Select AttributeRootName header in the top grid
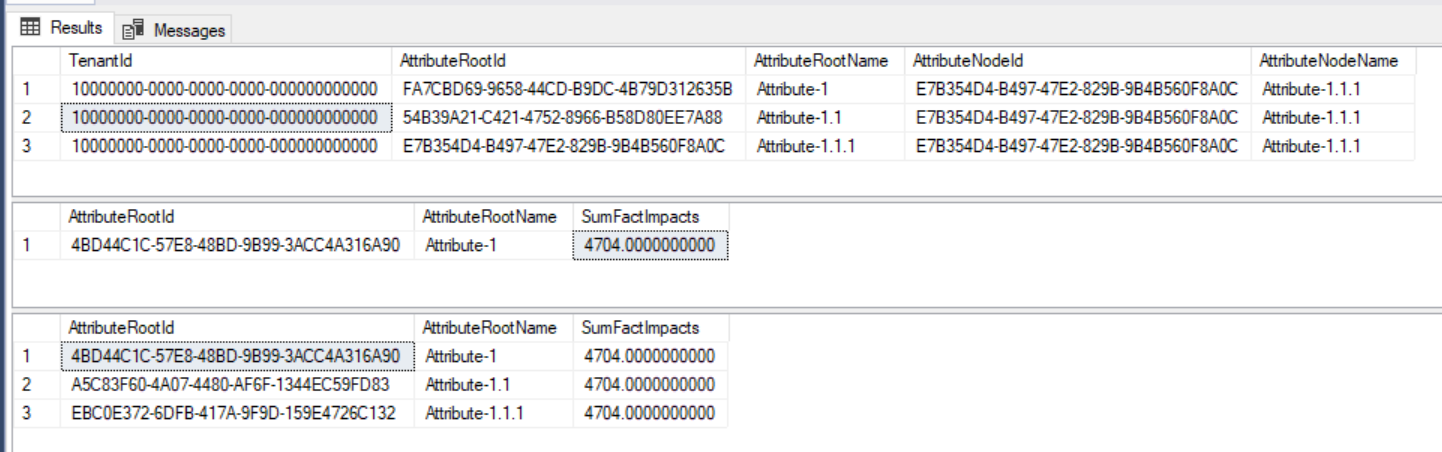 824,61
